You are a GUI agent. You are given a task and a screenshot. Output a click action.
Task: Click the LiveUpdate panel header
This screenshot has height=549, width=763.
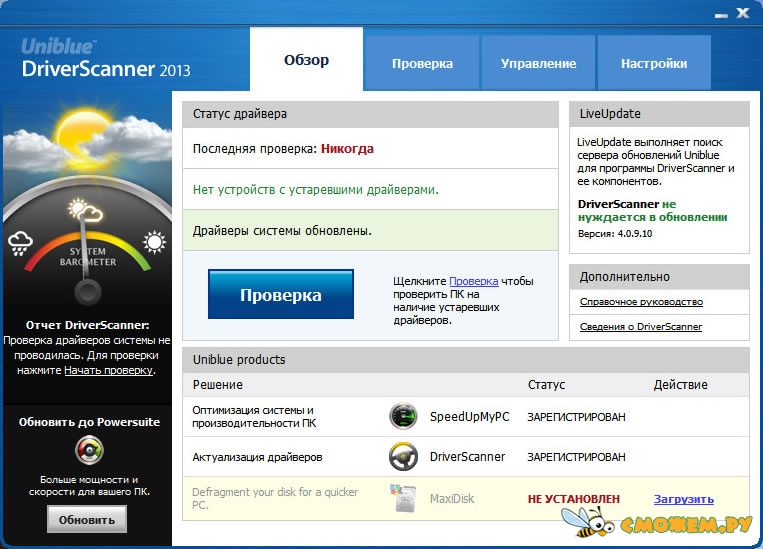click(x=659, y=114)
